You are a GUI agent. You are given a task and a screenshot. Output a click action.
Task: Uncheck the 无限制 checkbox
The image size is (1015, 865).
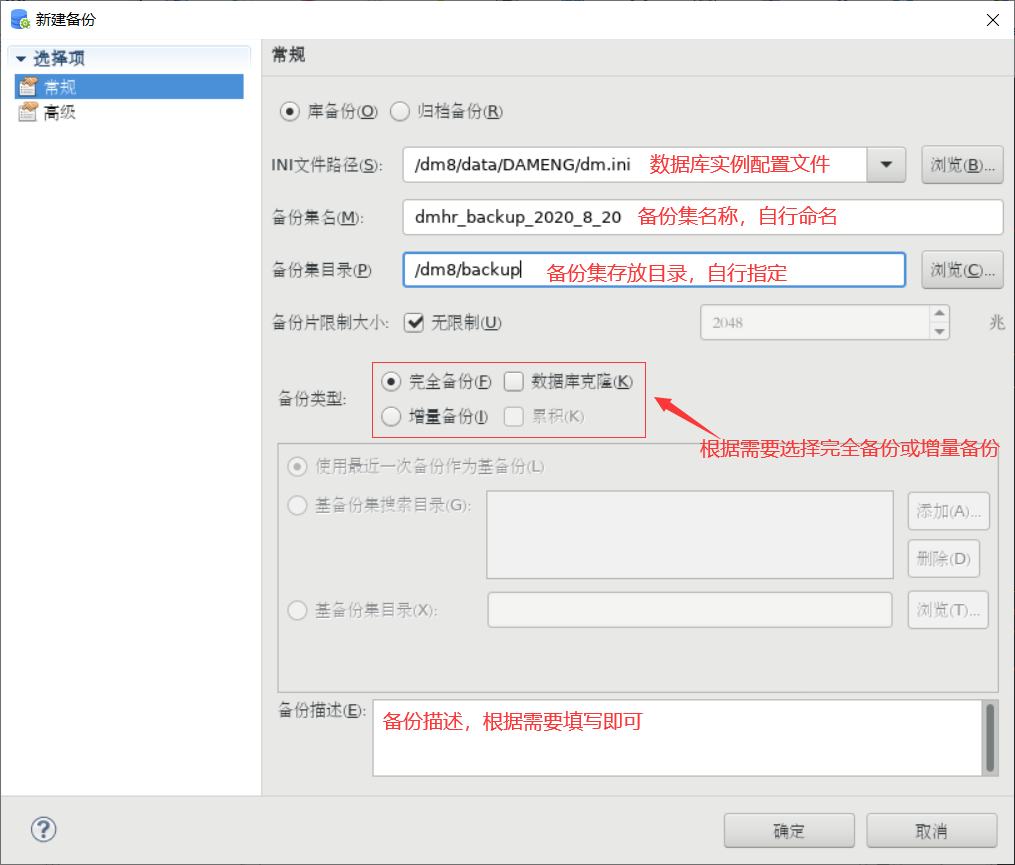point(414,322)
